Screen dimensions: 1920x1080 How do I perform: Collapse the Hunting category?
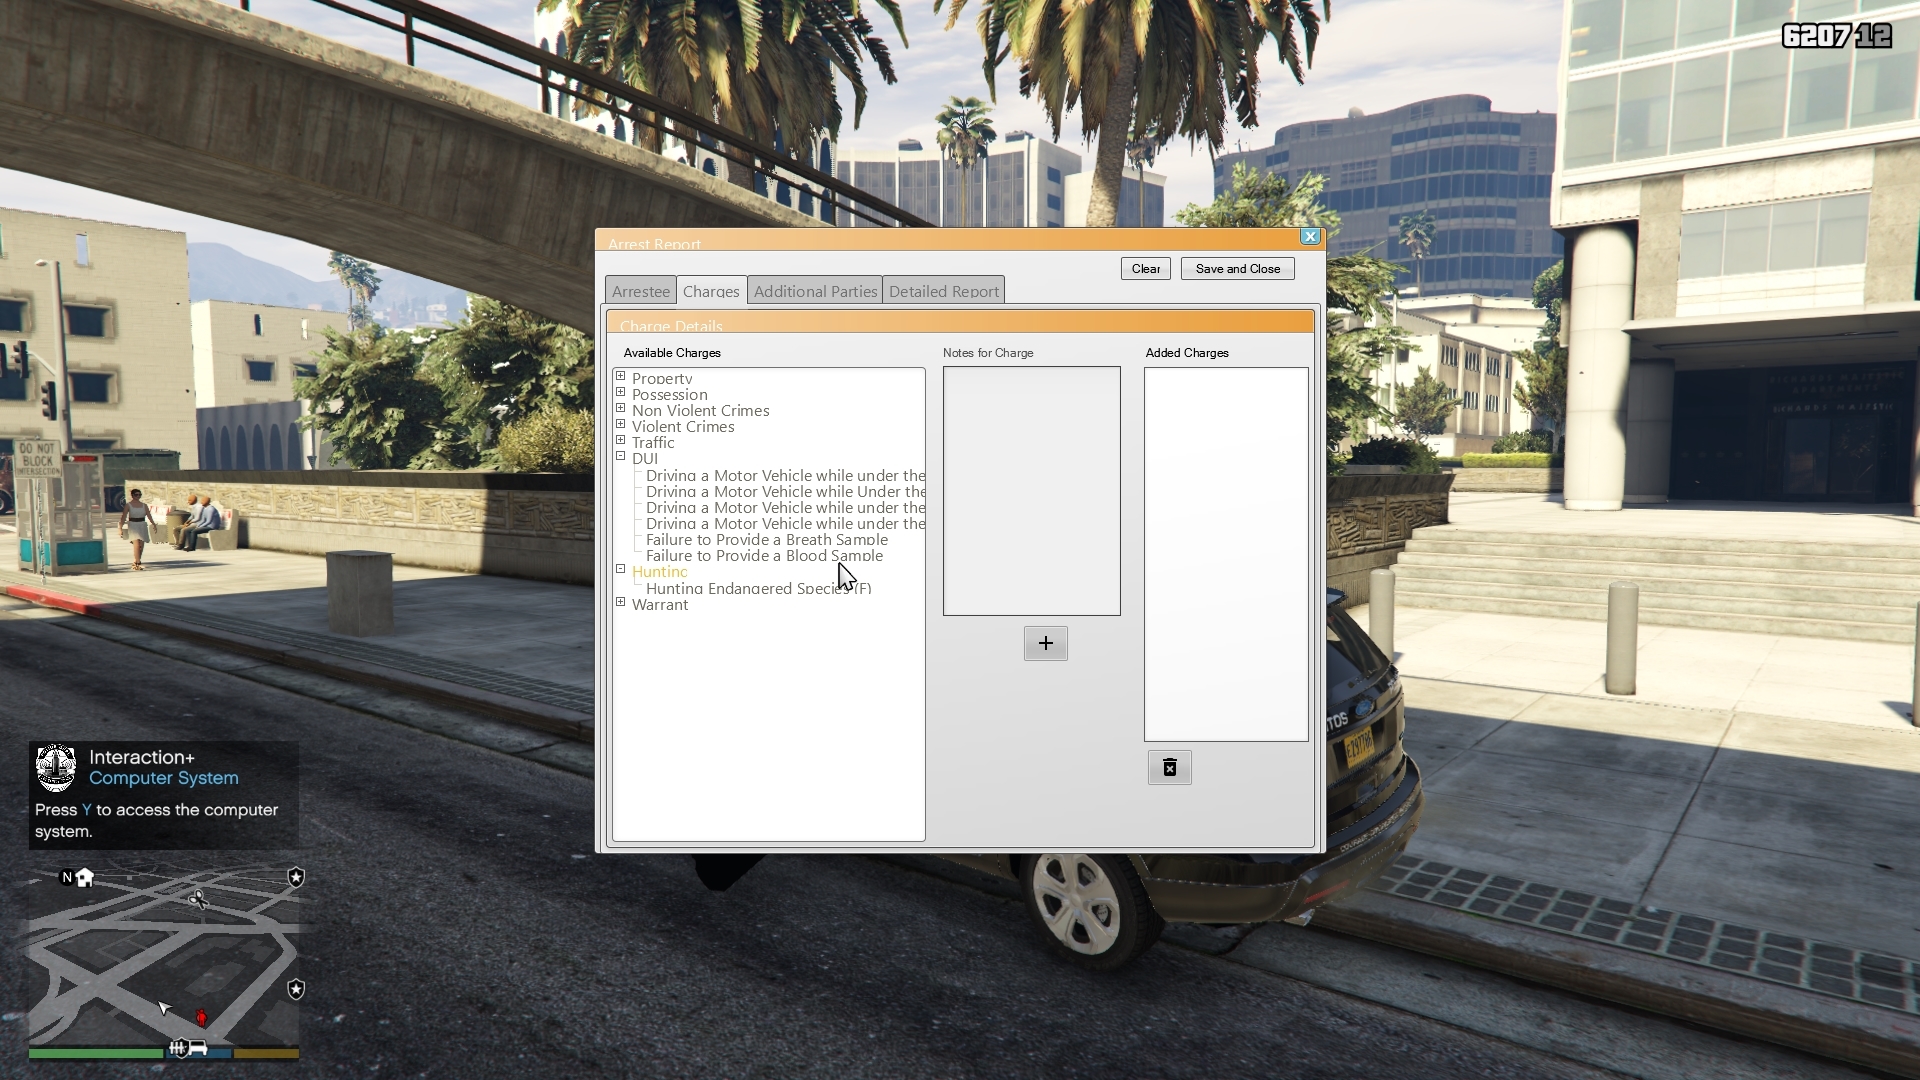621,570
